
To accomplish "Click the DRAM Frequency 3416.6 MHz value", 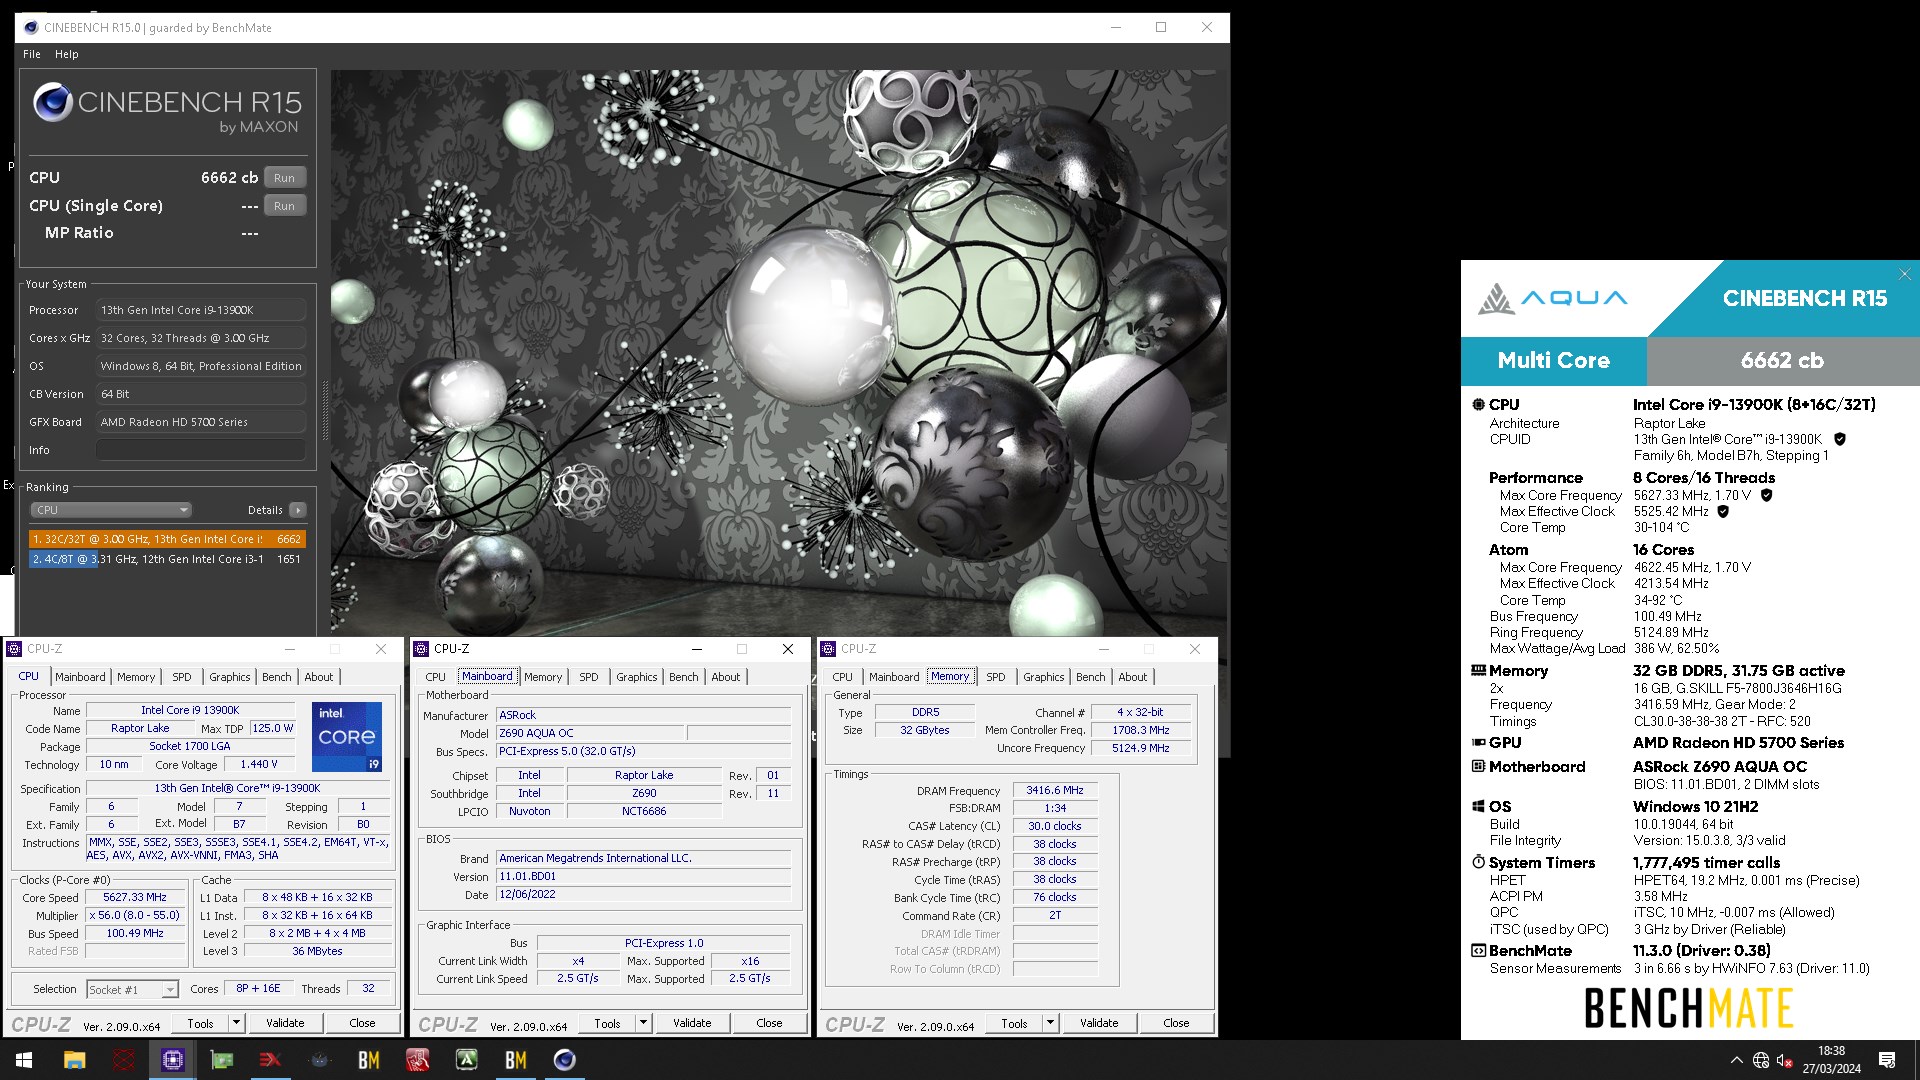I will pyautogui.click(x=1055, y=790).
